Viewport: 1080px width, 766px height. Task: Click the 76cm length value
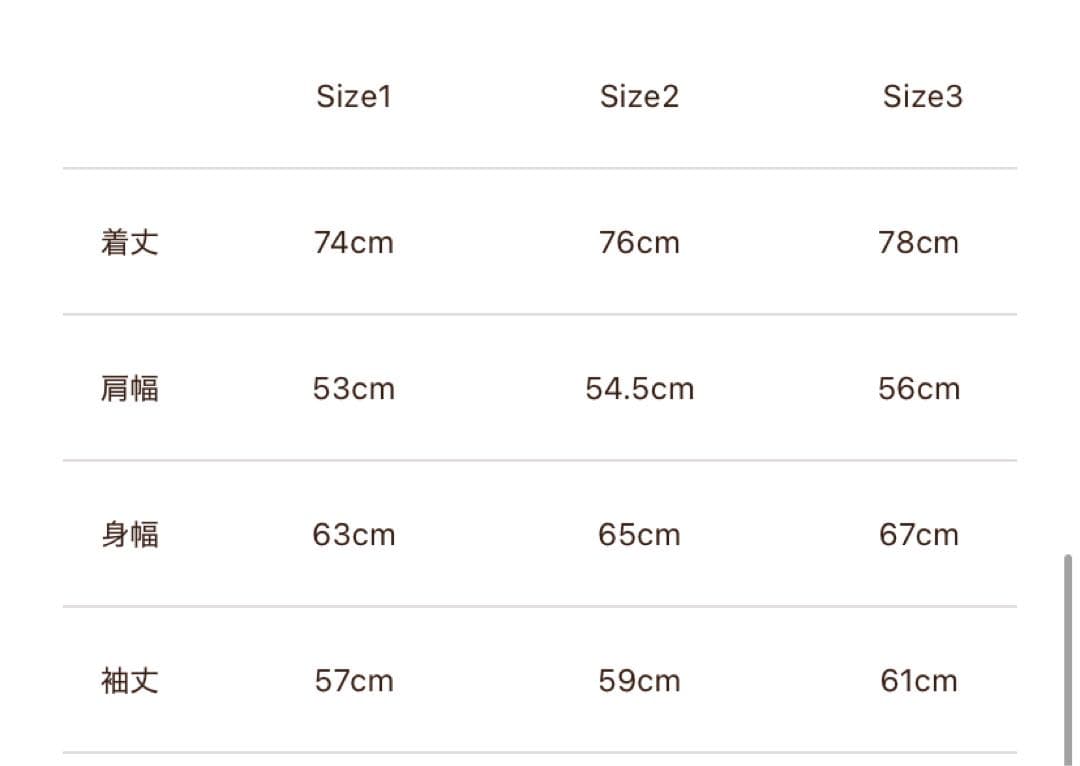pyautogui.click(x=639, y=243)
